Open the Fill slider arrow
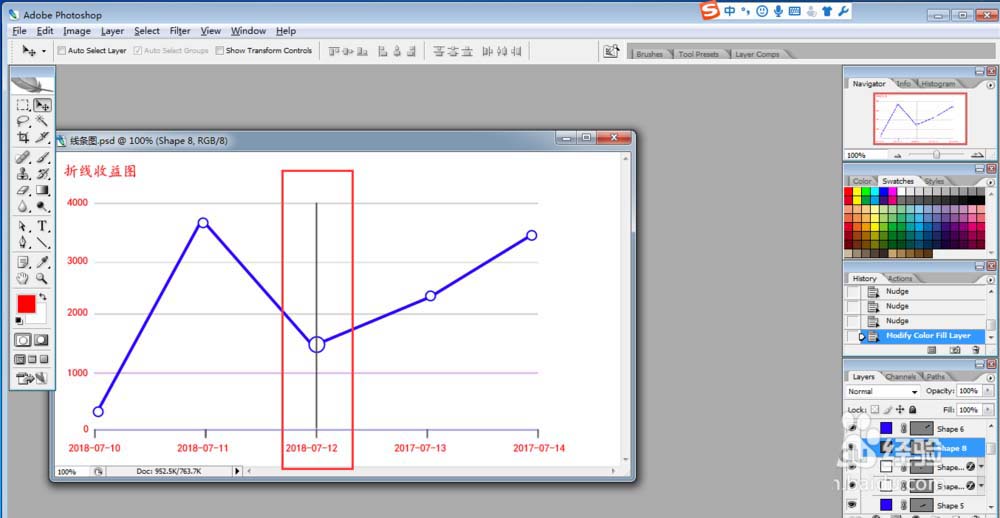The width and height of the screenshot is (1000, 518). (989, 410)
